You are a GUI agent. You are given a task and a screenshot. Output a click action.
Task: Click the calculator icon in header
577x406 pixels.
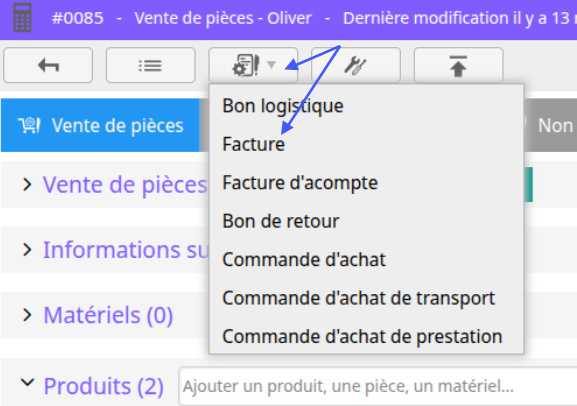[22, 18]
